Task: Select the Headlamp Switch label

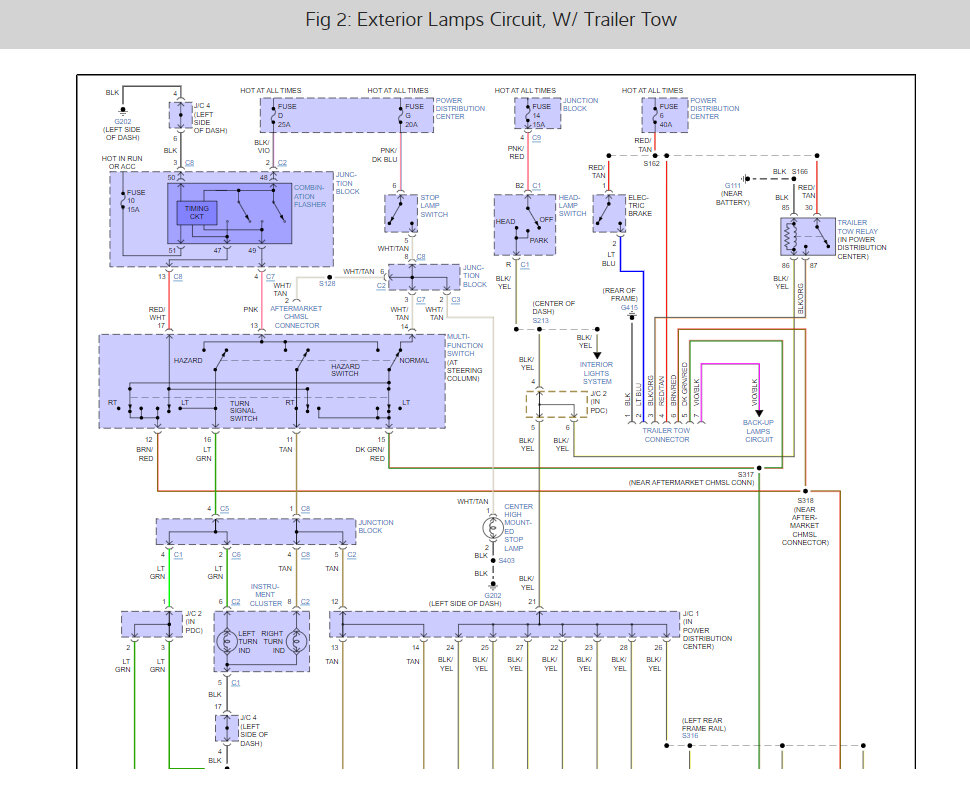Action: pyautogui.click(x=572, y=205)
